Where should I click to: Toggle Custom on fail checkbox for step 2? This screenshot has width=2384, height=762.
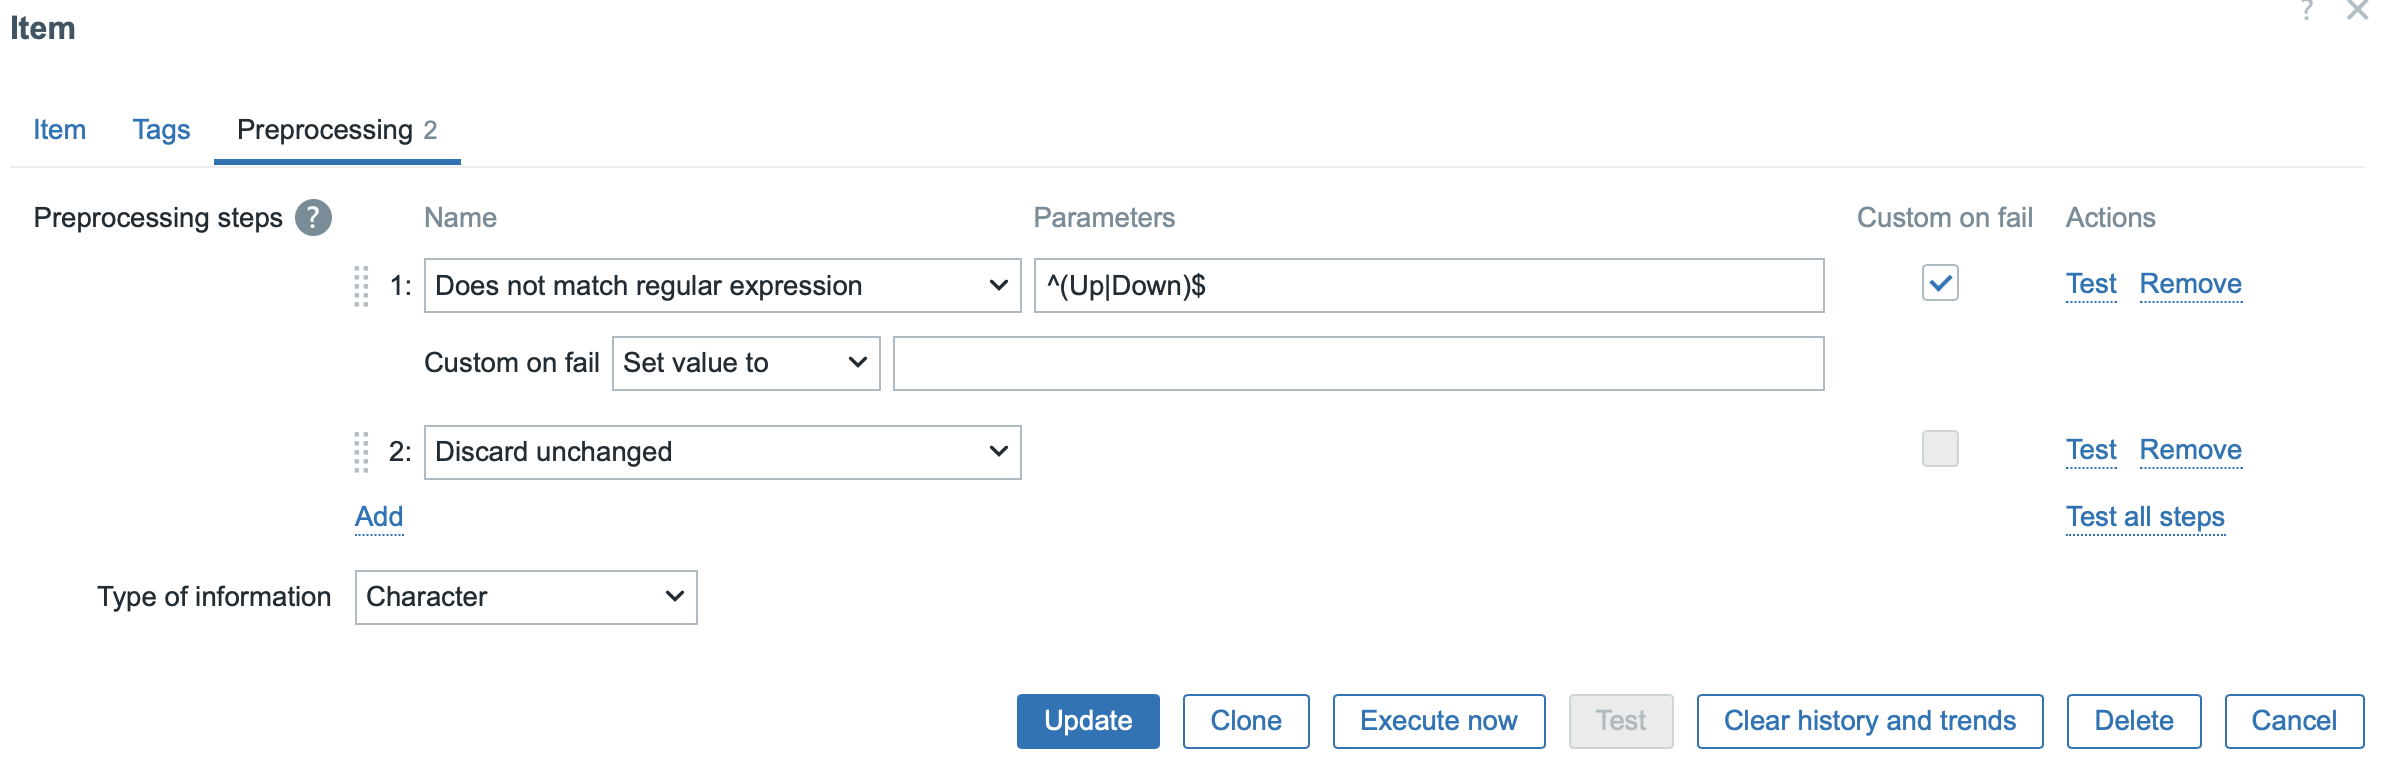[x=1939, y=449]
